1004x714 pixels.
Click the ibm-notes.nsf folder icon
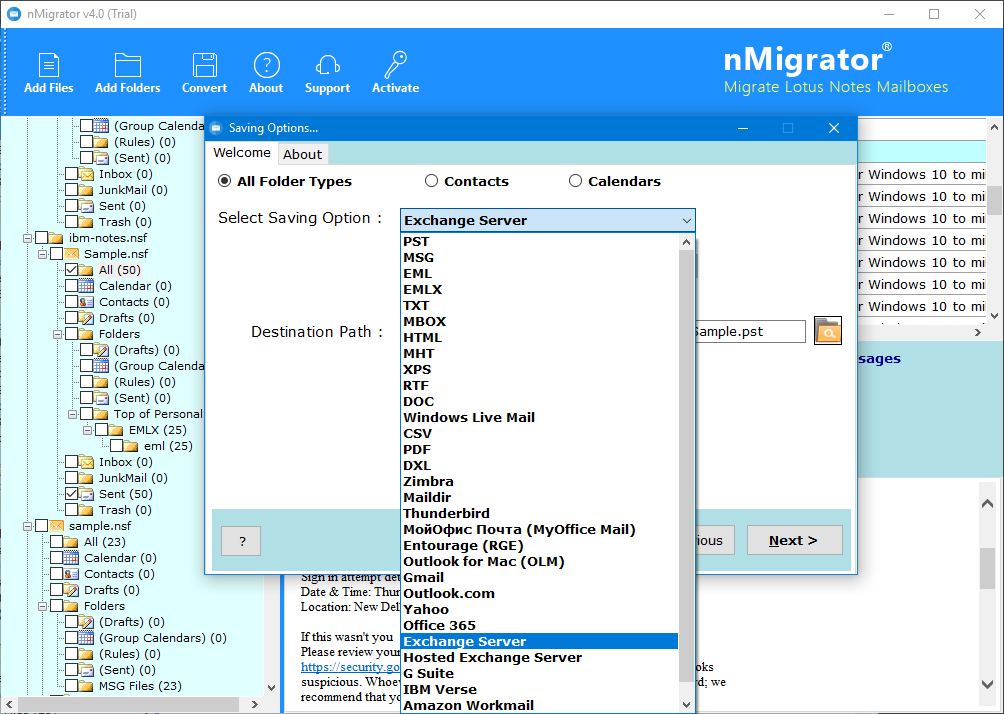56,238
